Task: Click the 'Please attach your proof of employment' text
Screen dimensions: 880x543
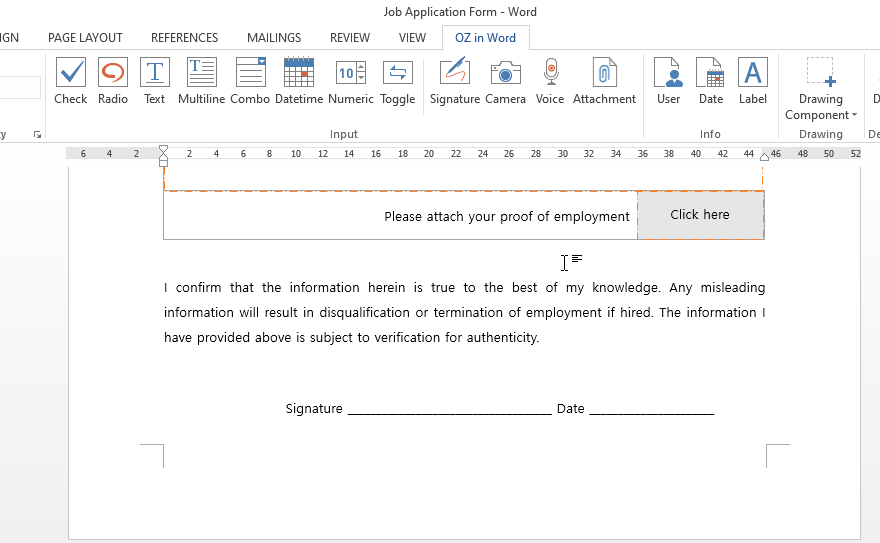Action: pyautogui.click(x=507, y=217)
